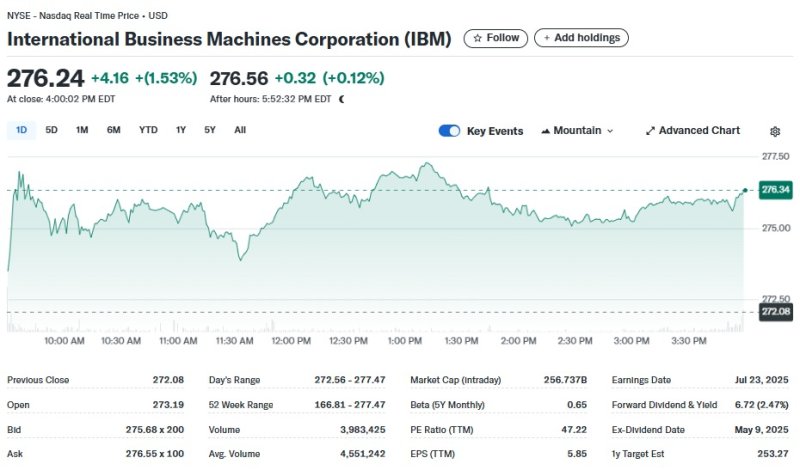Show the 1Y chart range
The height and width of the screenshot is (470, 800).
(181, 130)
